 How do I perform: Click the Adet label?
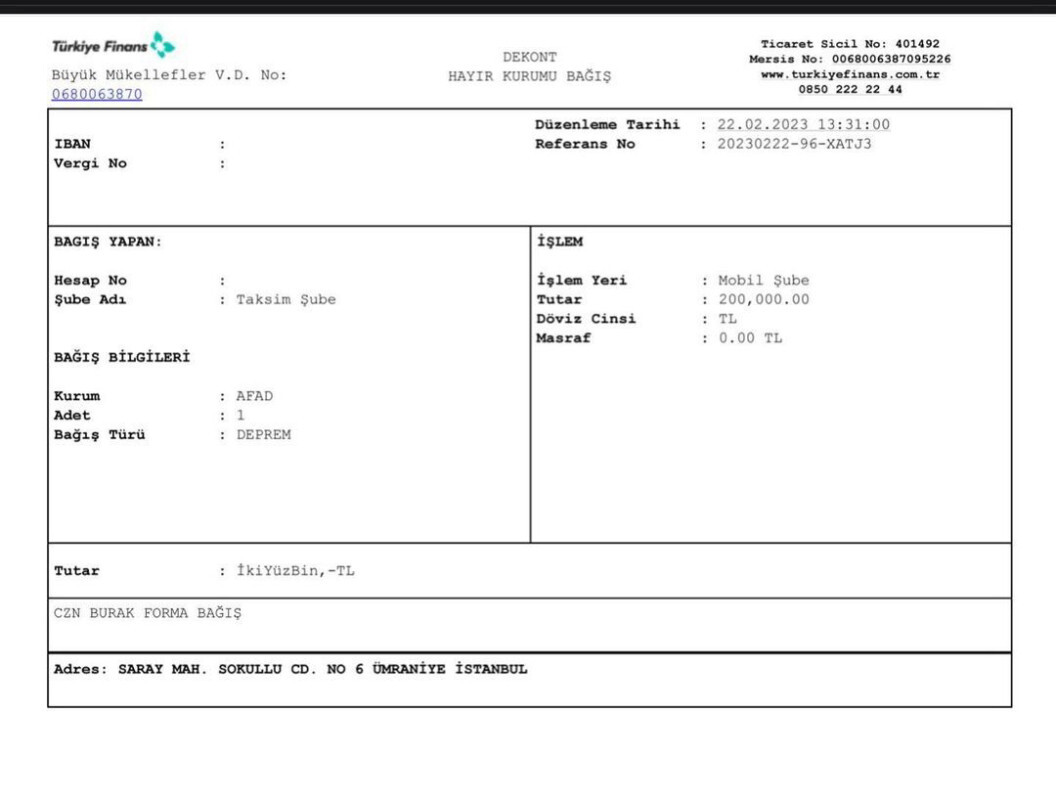[72, 415]
